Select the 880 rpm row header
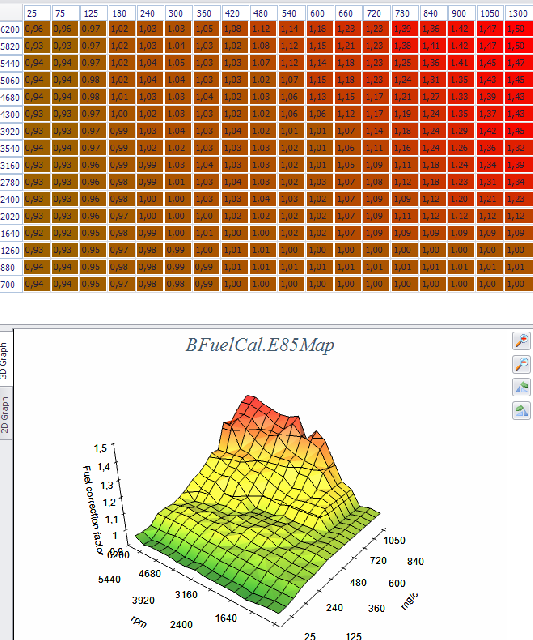The width and height of the screenshot is (533, 640). pos(11,267)
